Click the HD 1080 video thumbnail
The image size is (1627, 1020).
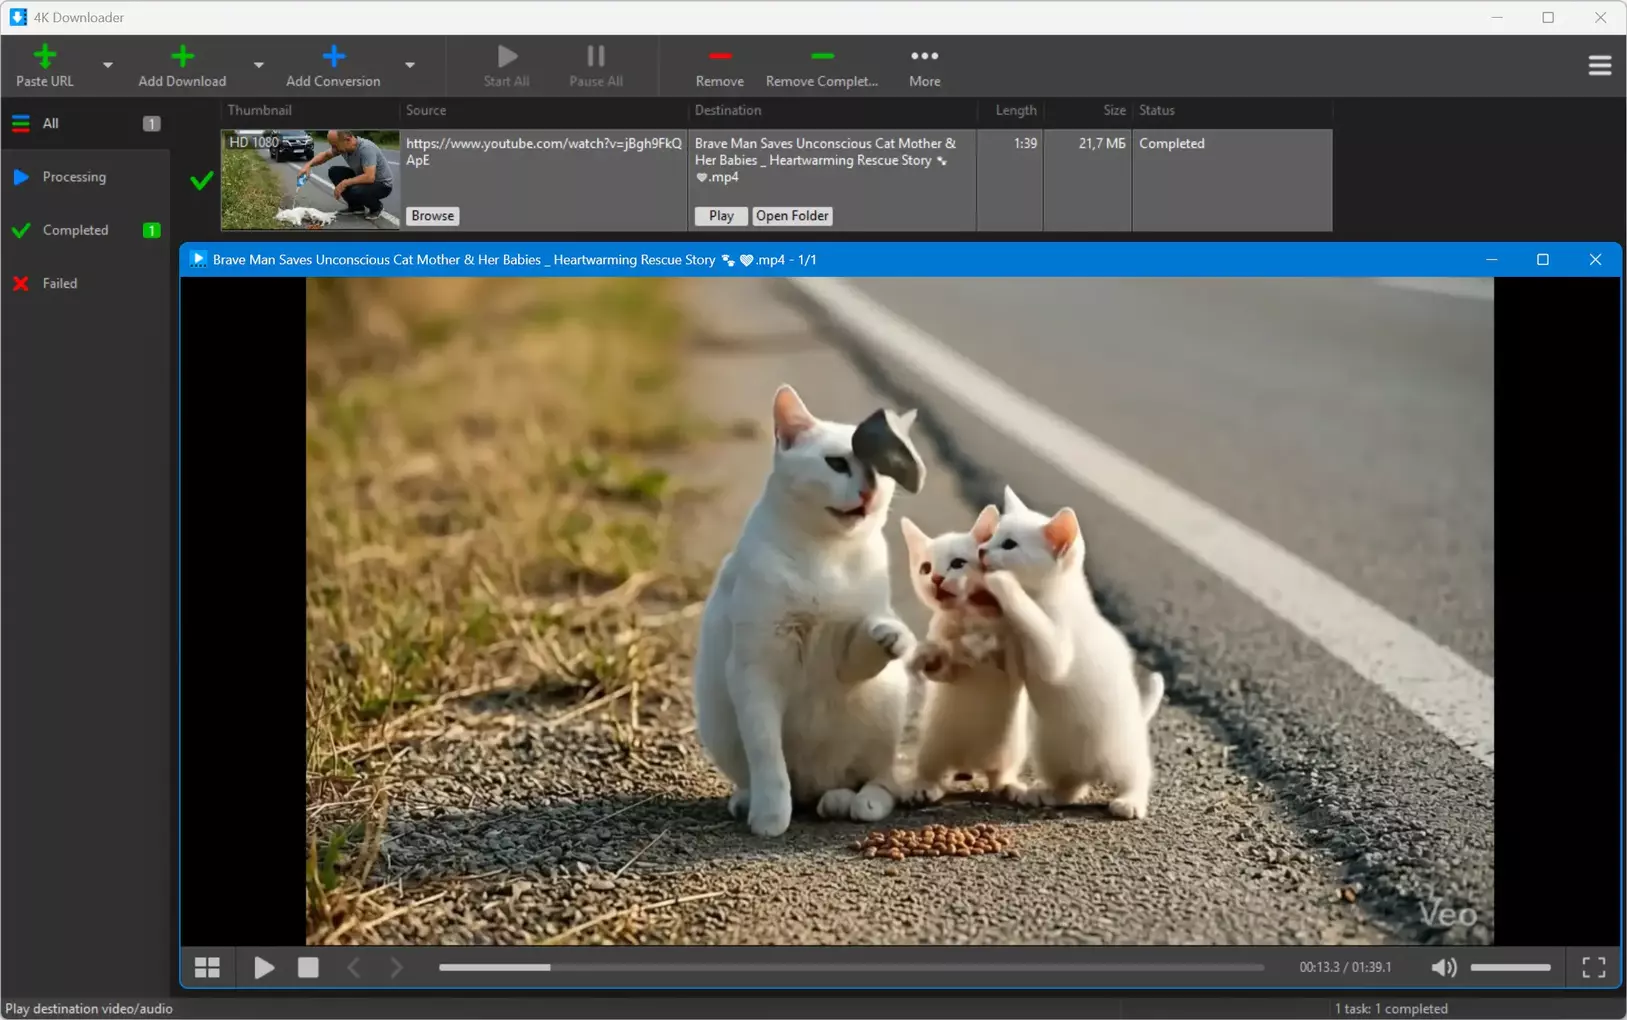pyautogui.click(x=310, y=180)
